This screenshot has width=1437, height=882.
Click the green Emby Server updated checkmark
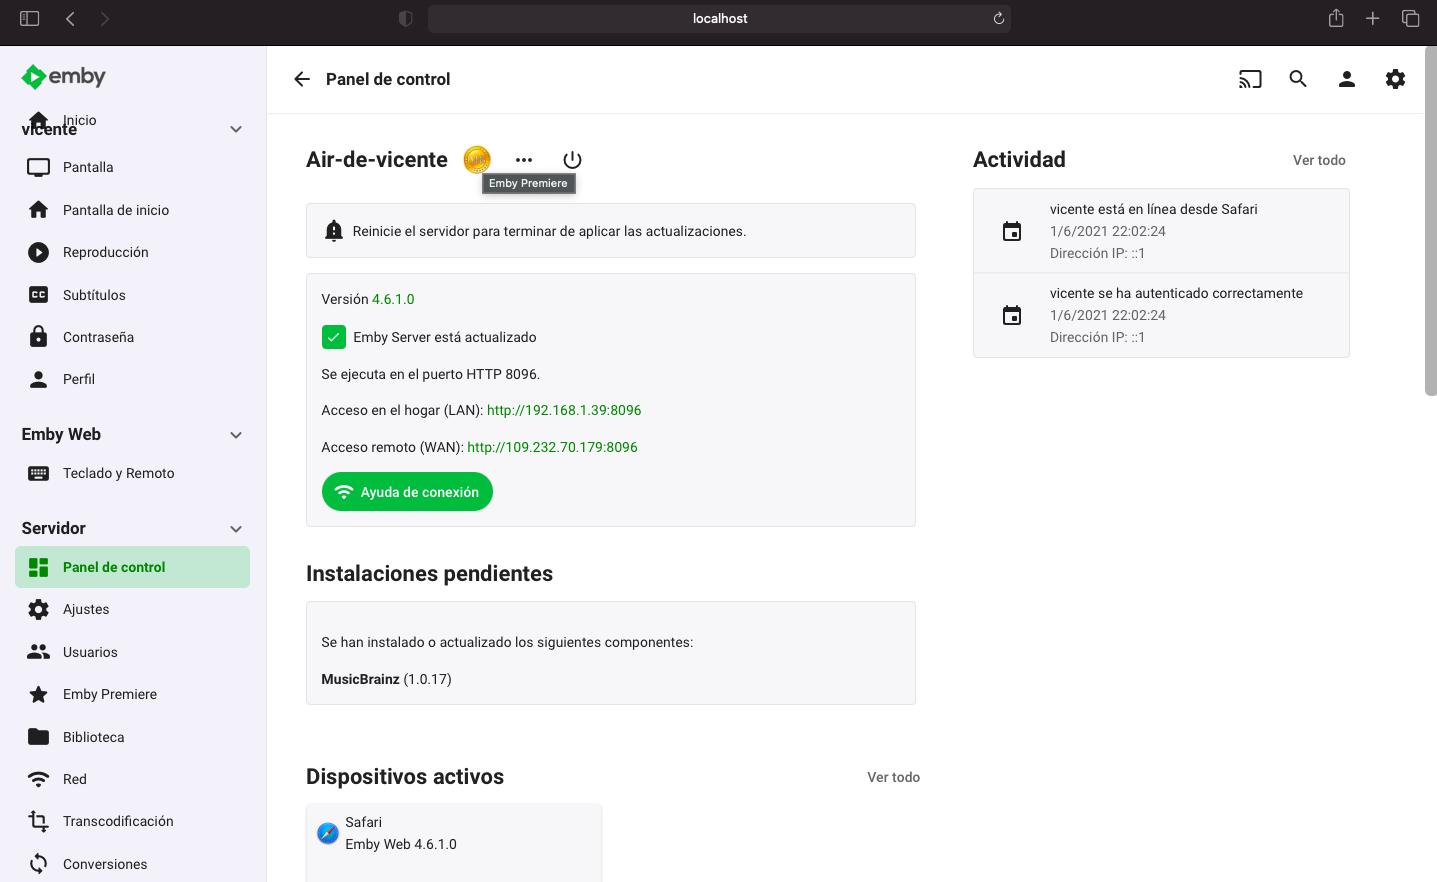click(x=334, y=337)
